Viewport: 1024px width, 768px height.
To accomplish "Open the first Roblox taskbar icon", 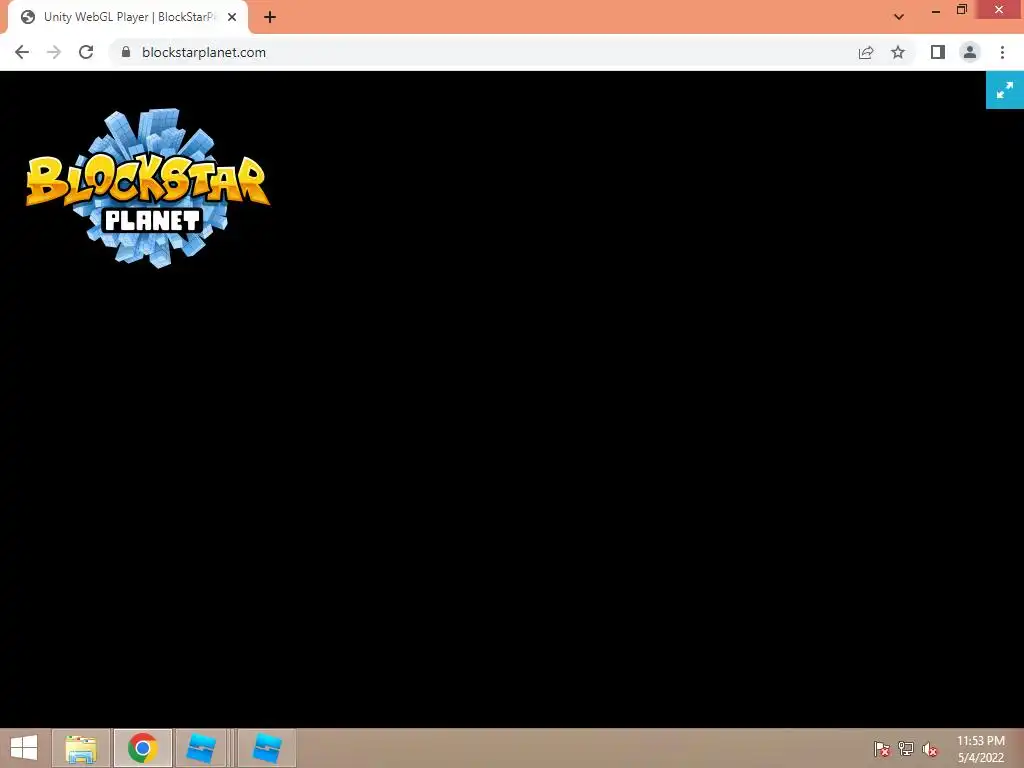I will pos(201,748).
